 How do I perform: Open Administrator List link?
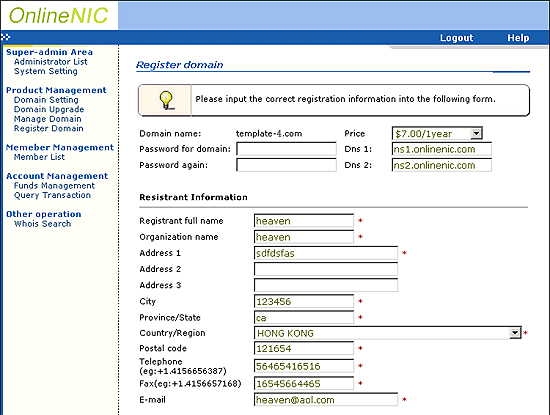[x=51, y=62]
